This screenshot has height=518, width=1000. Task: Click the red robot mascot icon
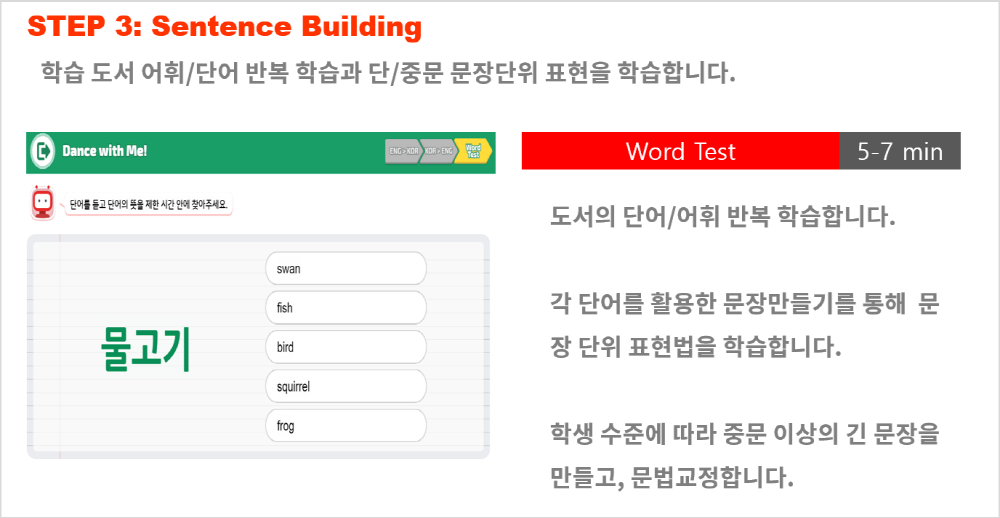[x=41, y=204]
